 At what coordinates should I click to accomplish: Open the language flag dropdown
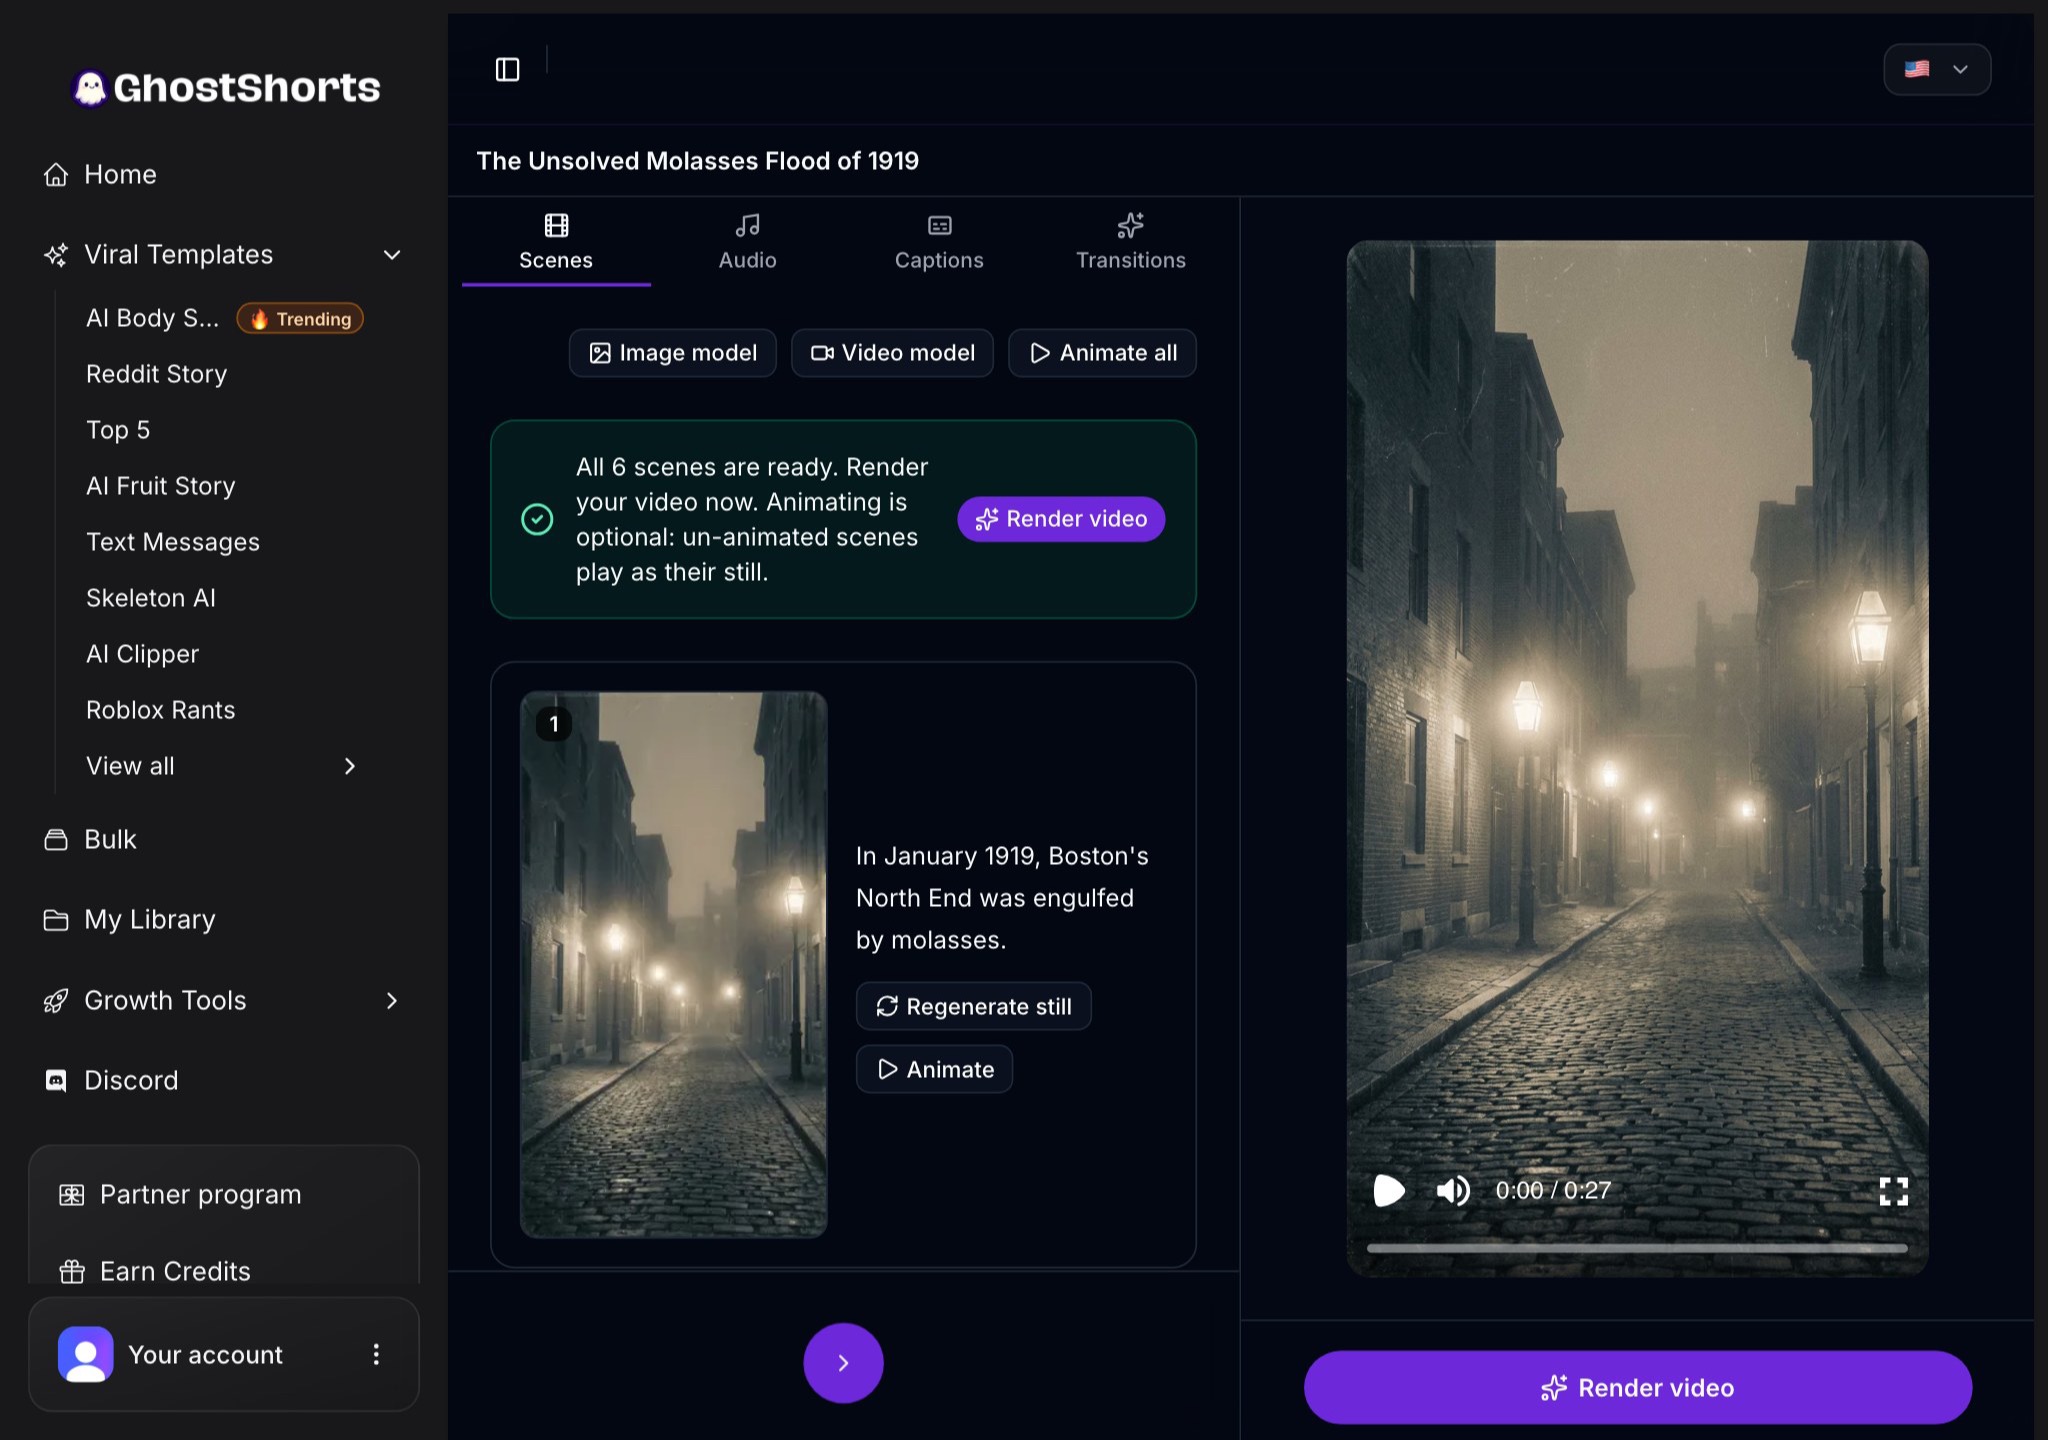(x=1937, y=69)
